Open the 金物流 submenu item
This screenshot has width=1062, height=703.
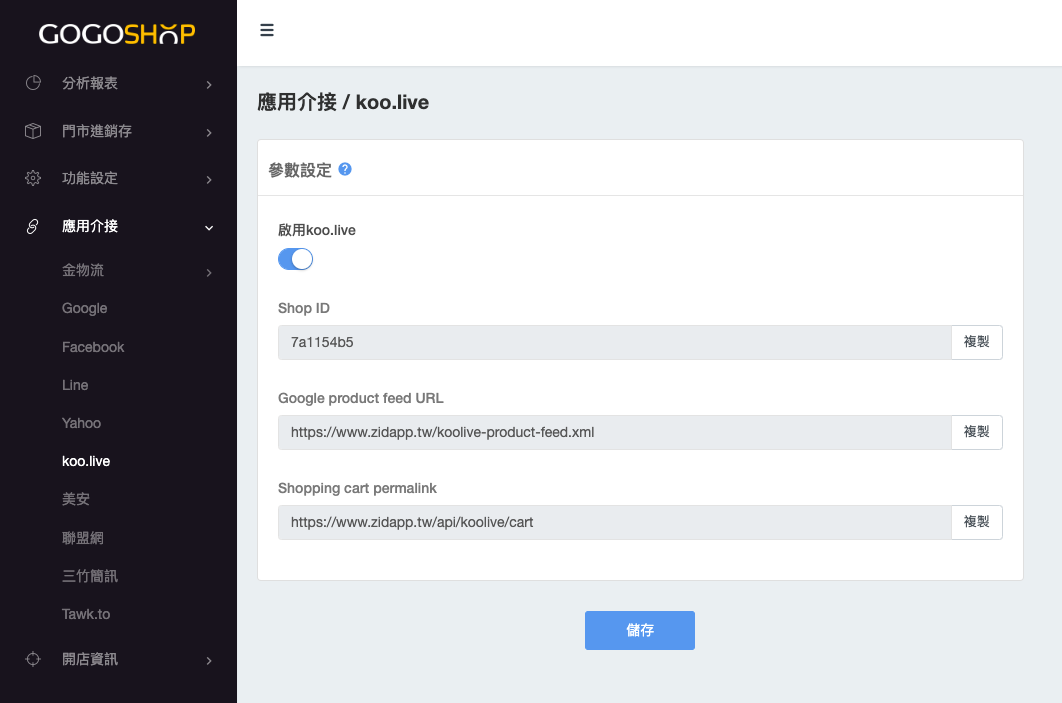(x=83, y=270)
